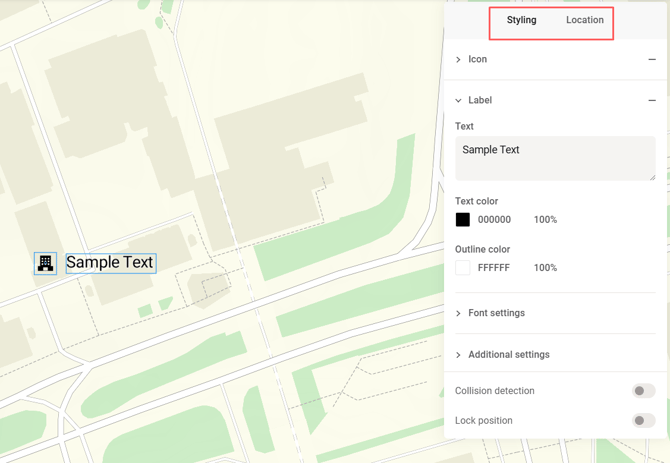Expand the Icon section chevron
670x463 pixels.
tap(459, 60)
